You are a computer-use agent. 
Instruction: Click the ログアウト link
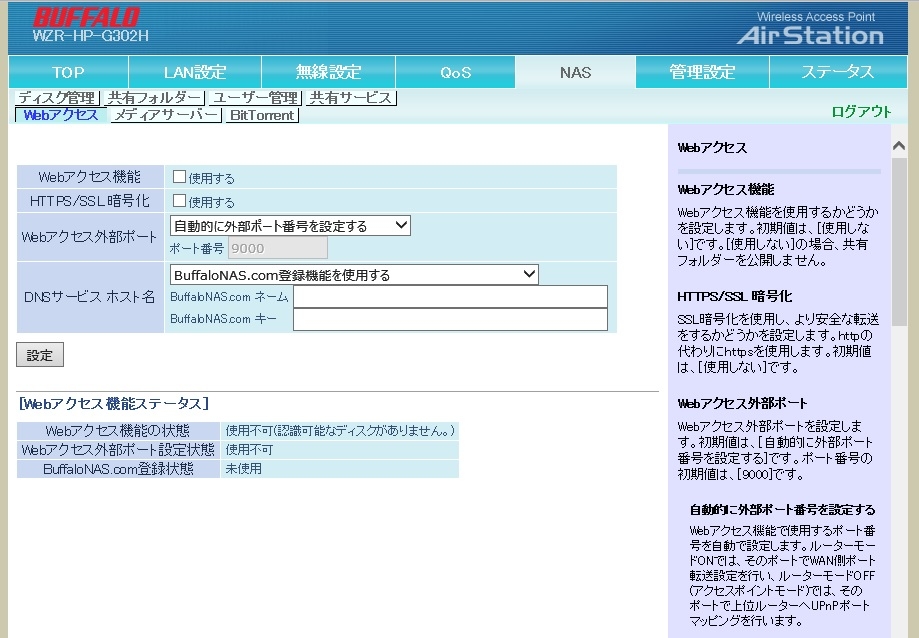861,111
